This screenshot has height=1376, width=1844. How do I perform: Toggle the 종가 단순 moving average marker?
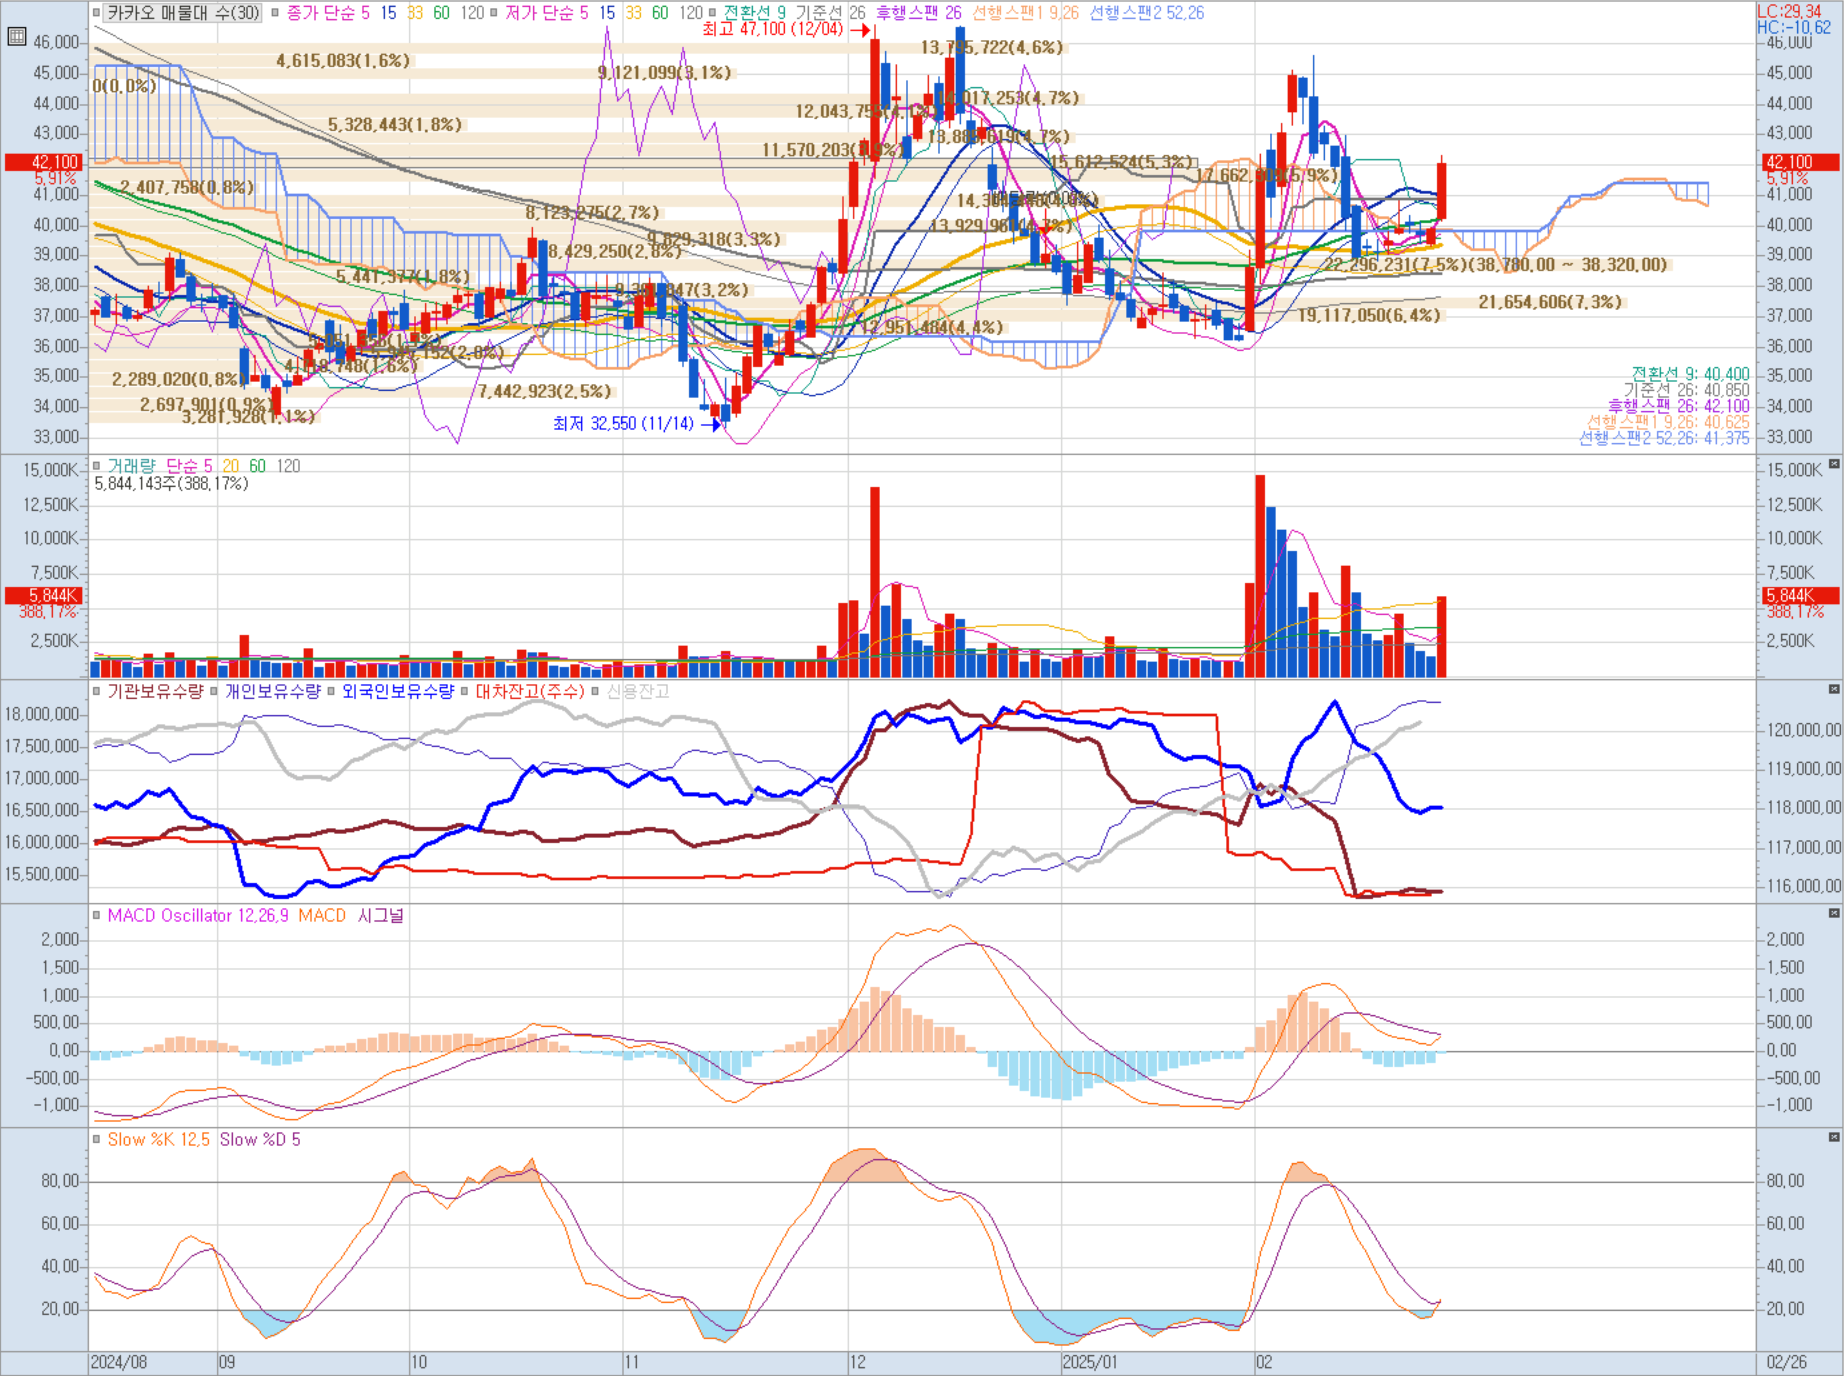[x=275, y=13]
